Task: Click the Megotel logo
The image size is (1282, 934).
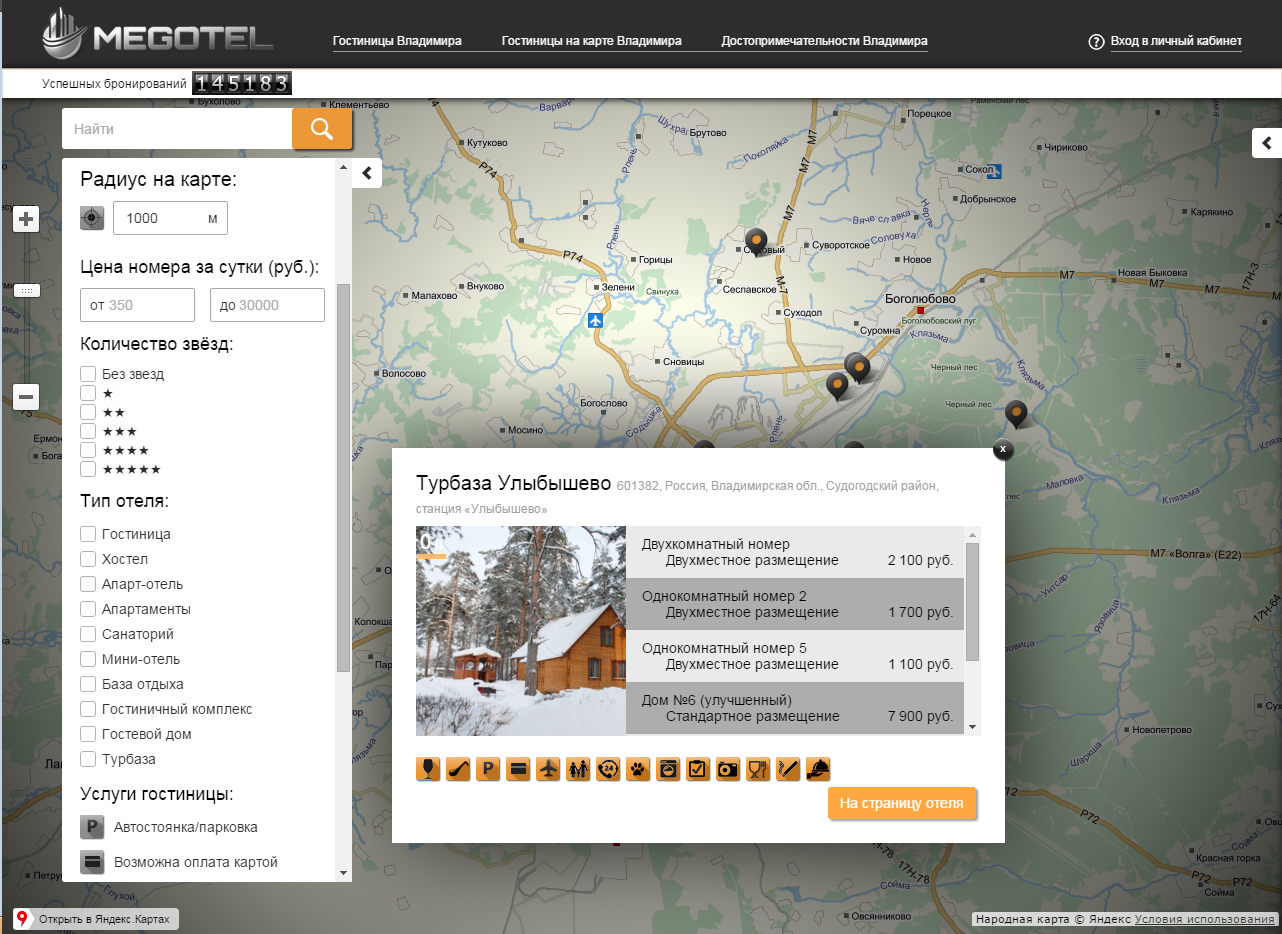Action: 158,36
